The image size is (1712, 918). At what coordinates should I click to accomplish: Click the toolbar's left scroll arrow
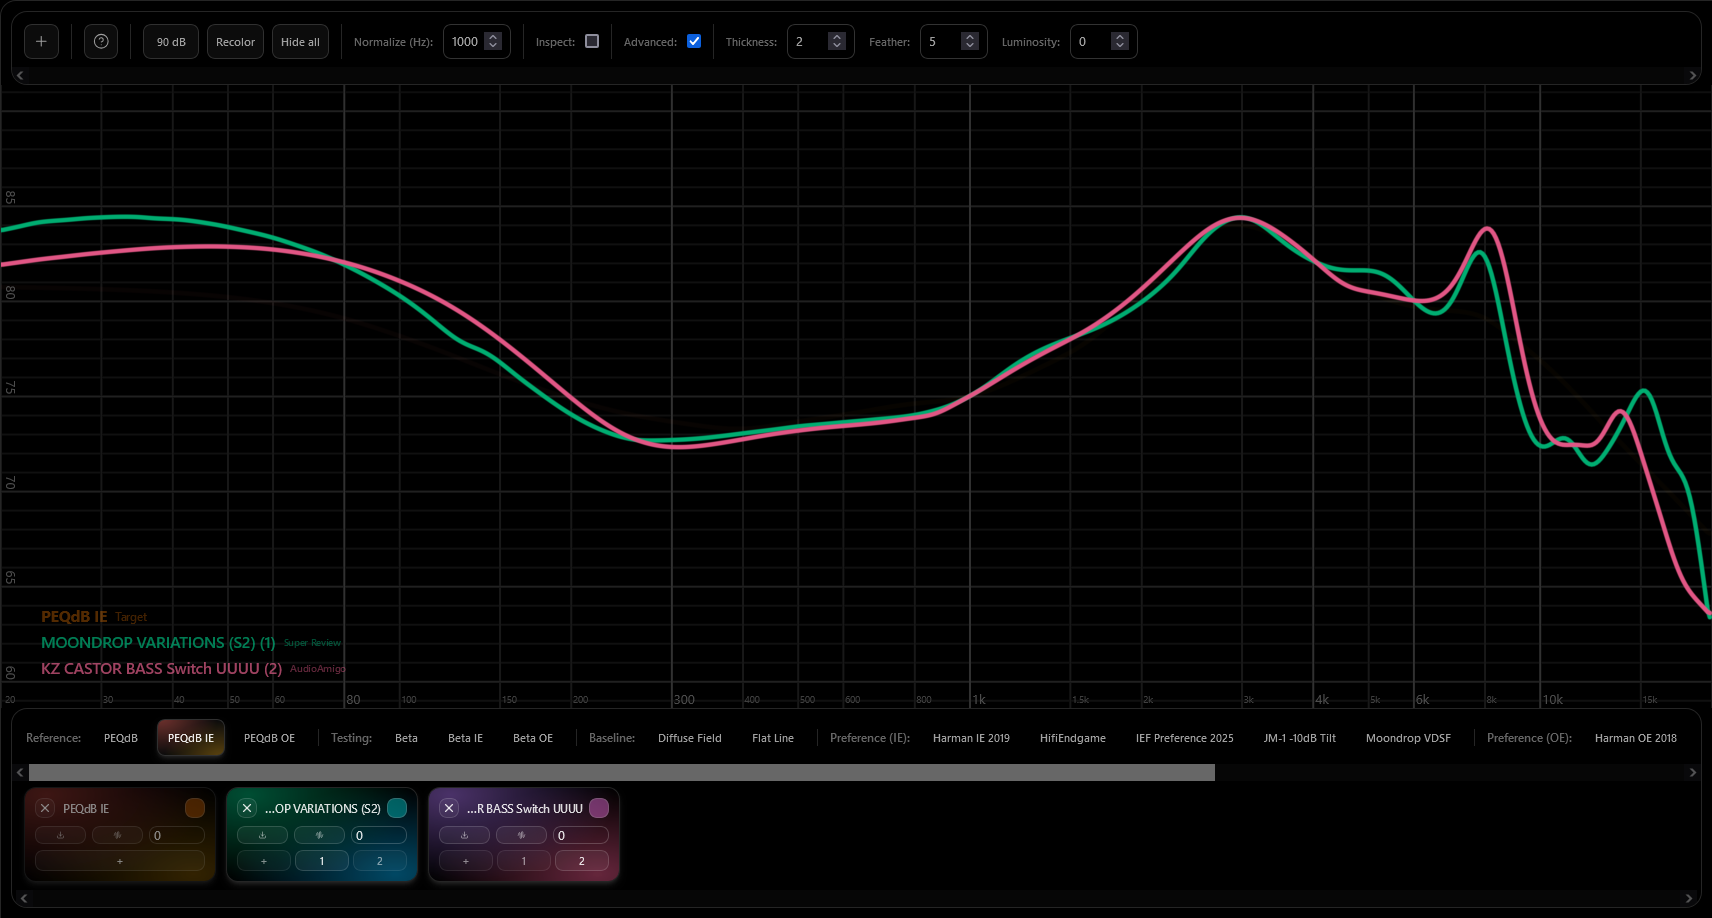(x=20, y=75)
